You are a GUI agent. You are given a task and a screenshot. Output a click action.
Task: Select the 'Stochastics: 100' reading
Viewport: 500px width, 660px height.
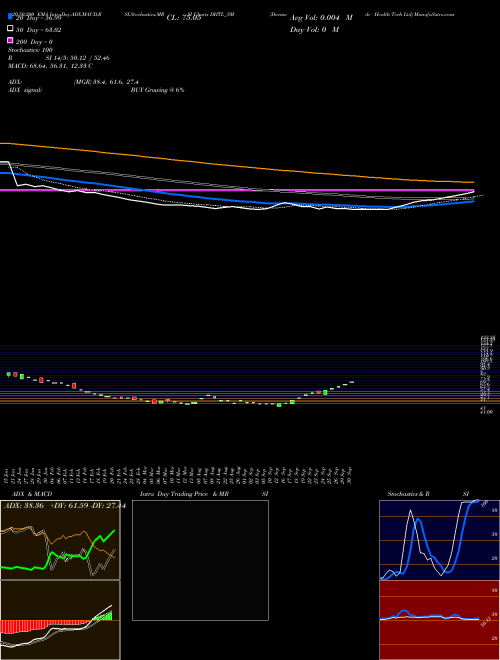coord(30,50)
